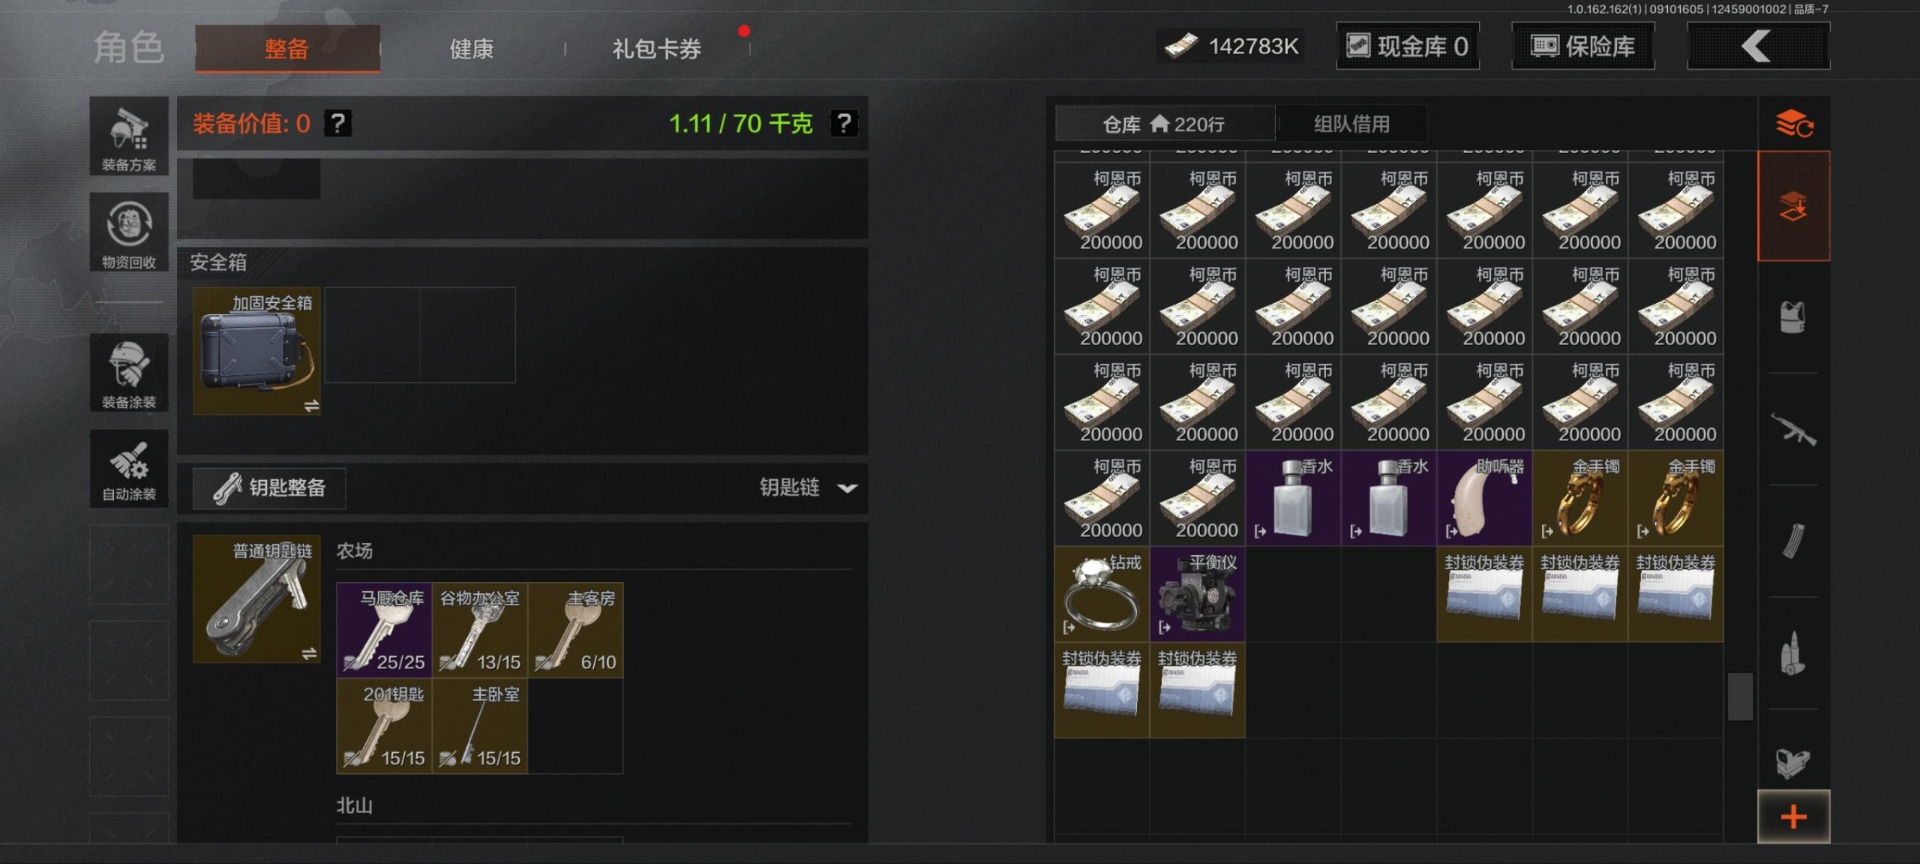
Task: Swap the 加固安全箱 via its swap arrows
Action: 311,406
